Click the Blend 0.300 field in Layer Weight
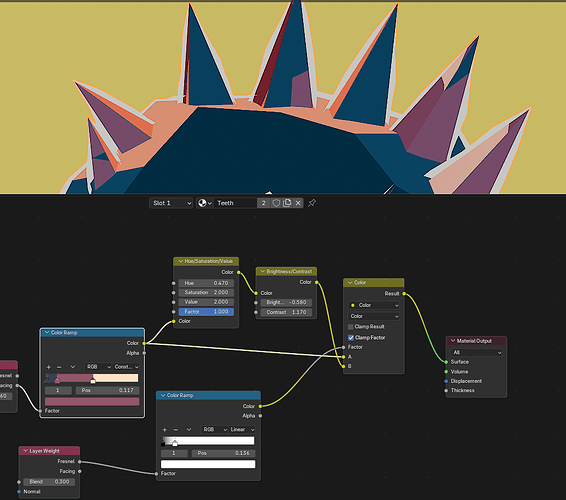 49,482
